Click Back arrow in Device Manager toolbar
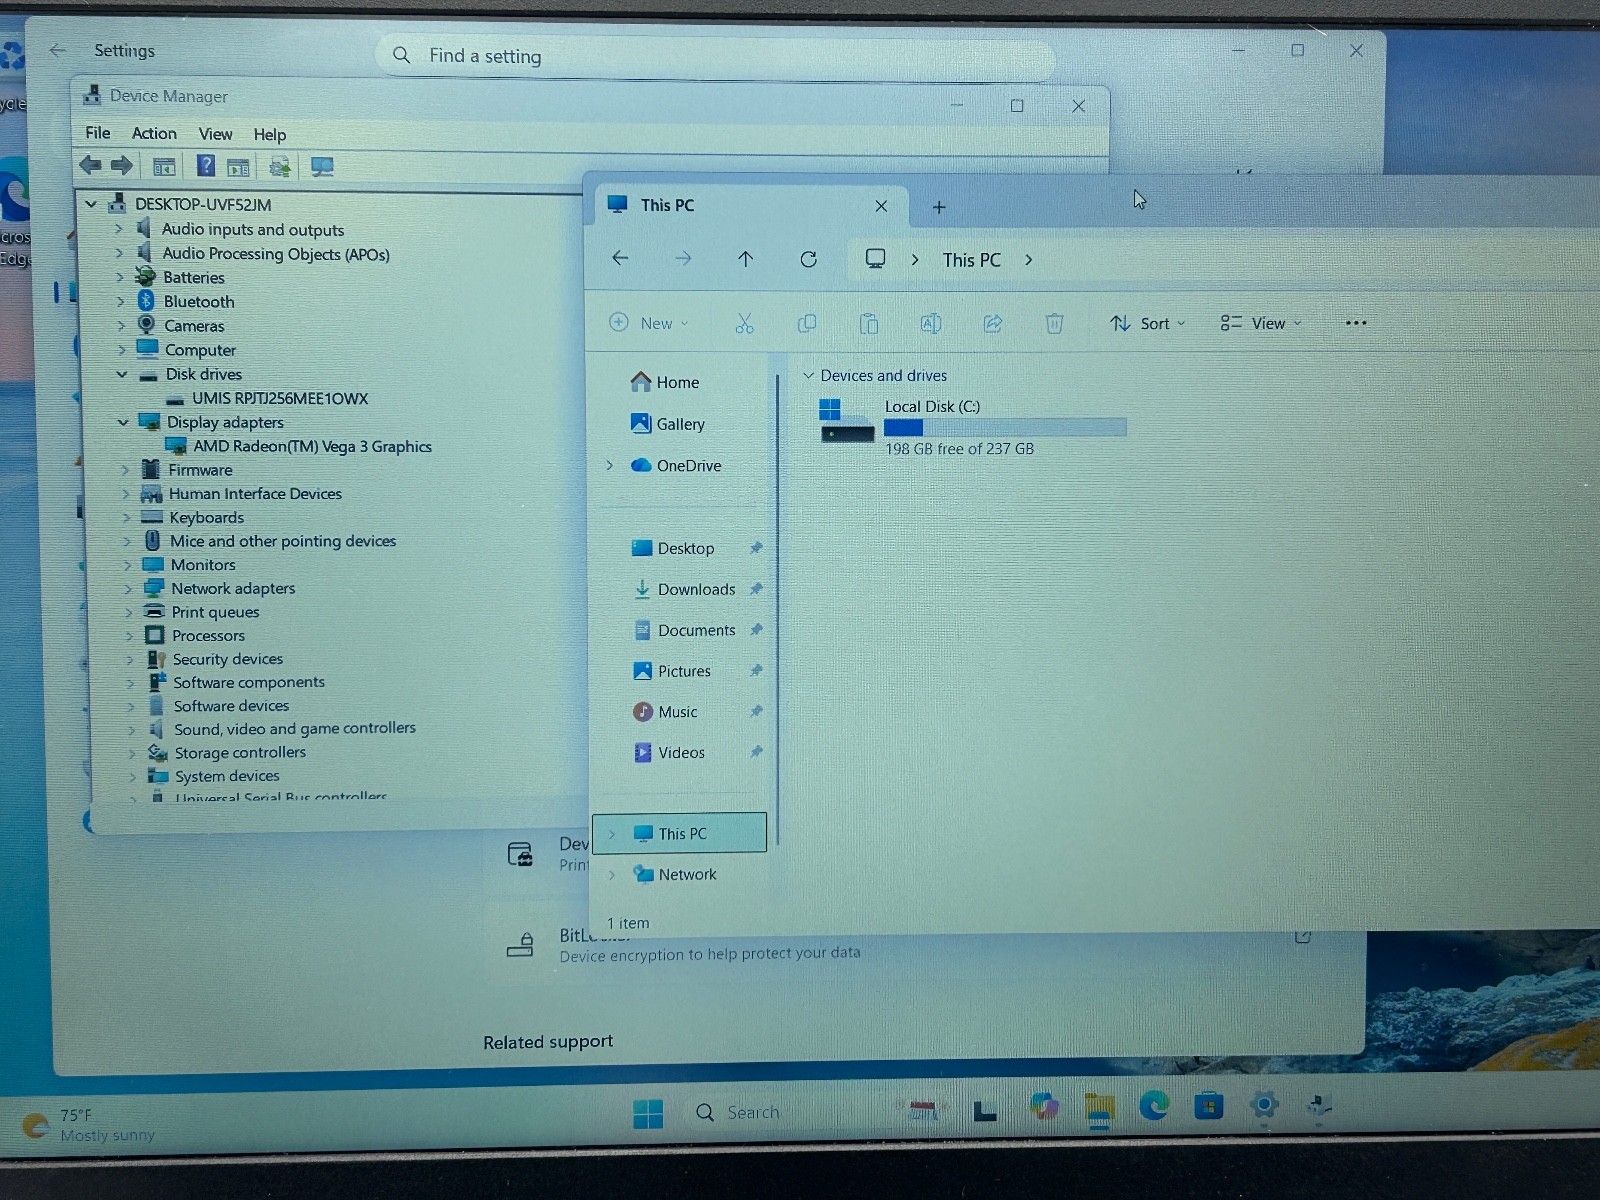Image resolution: width=1600 pixels, height=1200 pixels. (90, 166)
